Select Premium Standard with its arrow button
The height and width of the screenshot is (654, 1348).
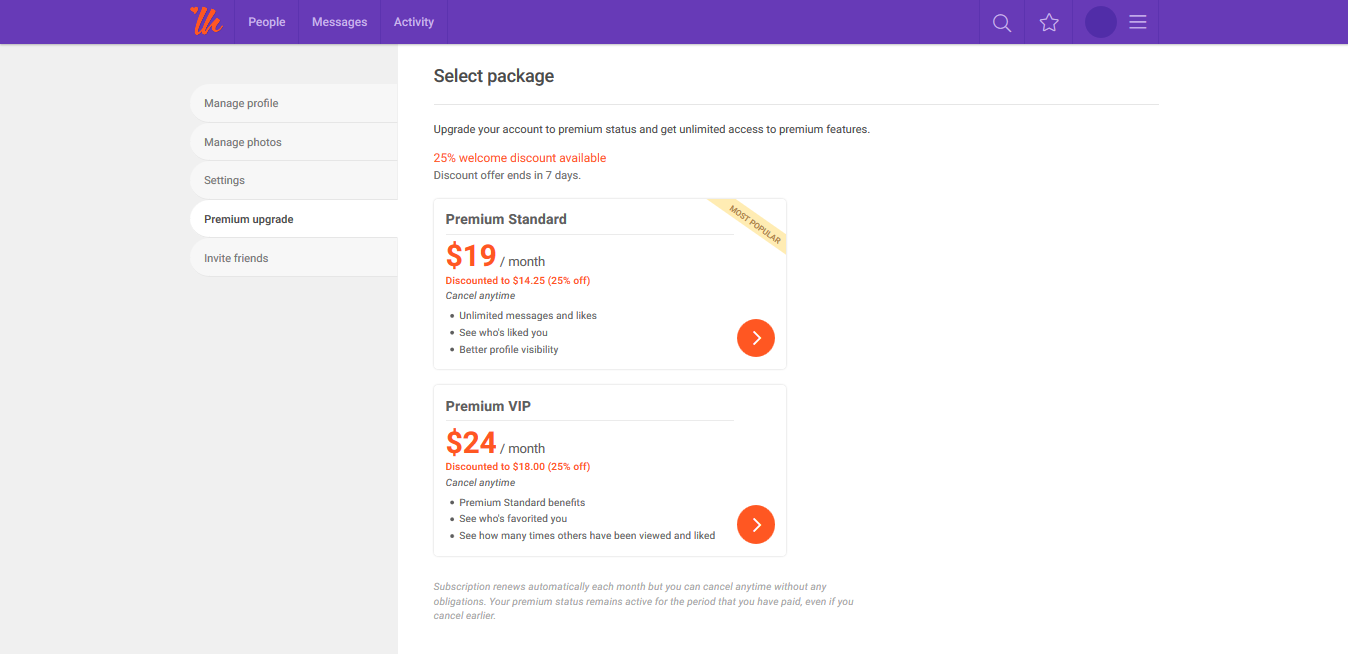click(756, 338)
